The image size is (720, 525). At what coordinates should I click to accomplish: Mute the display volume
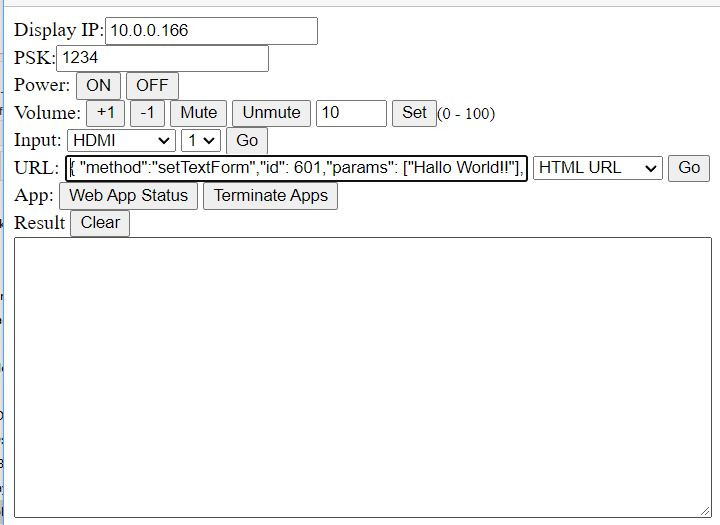[198, 113]
